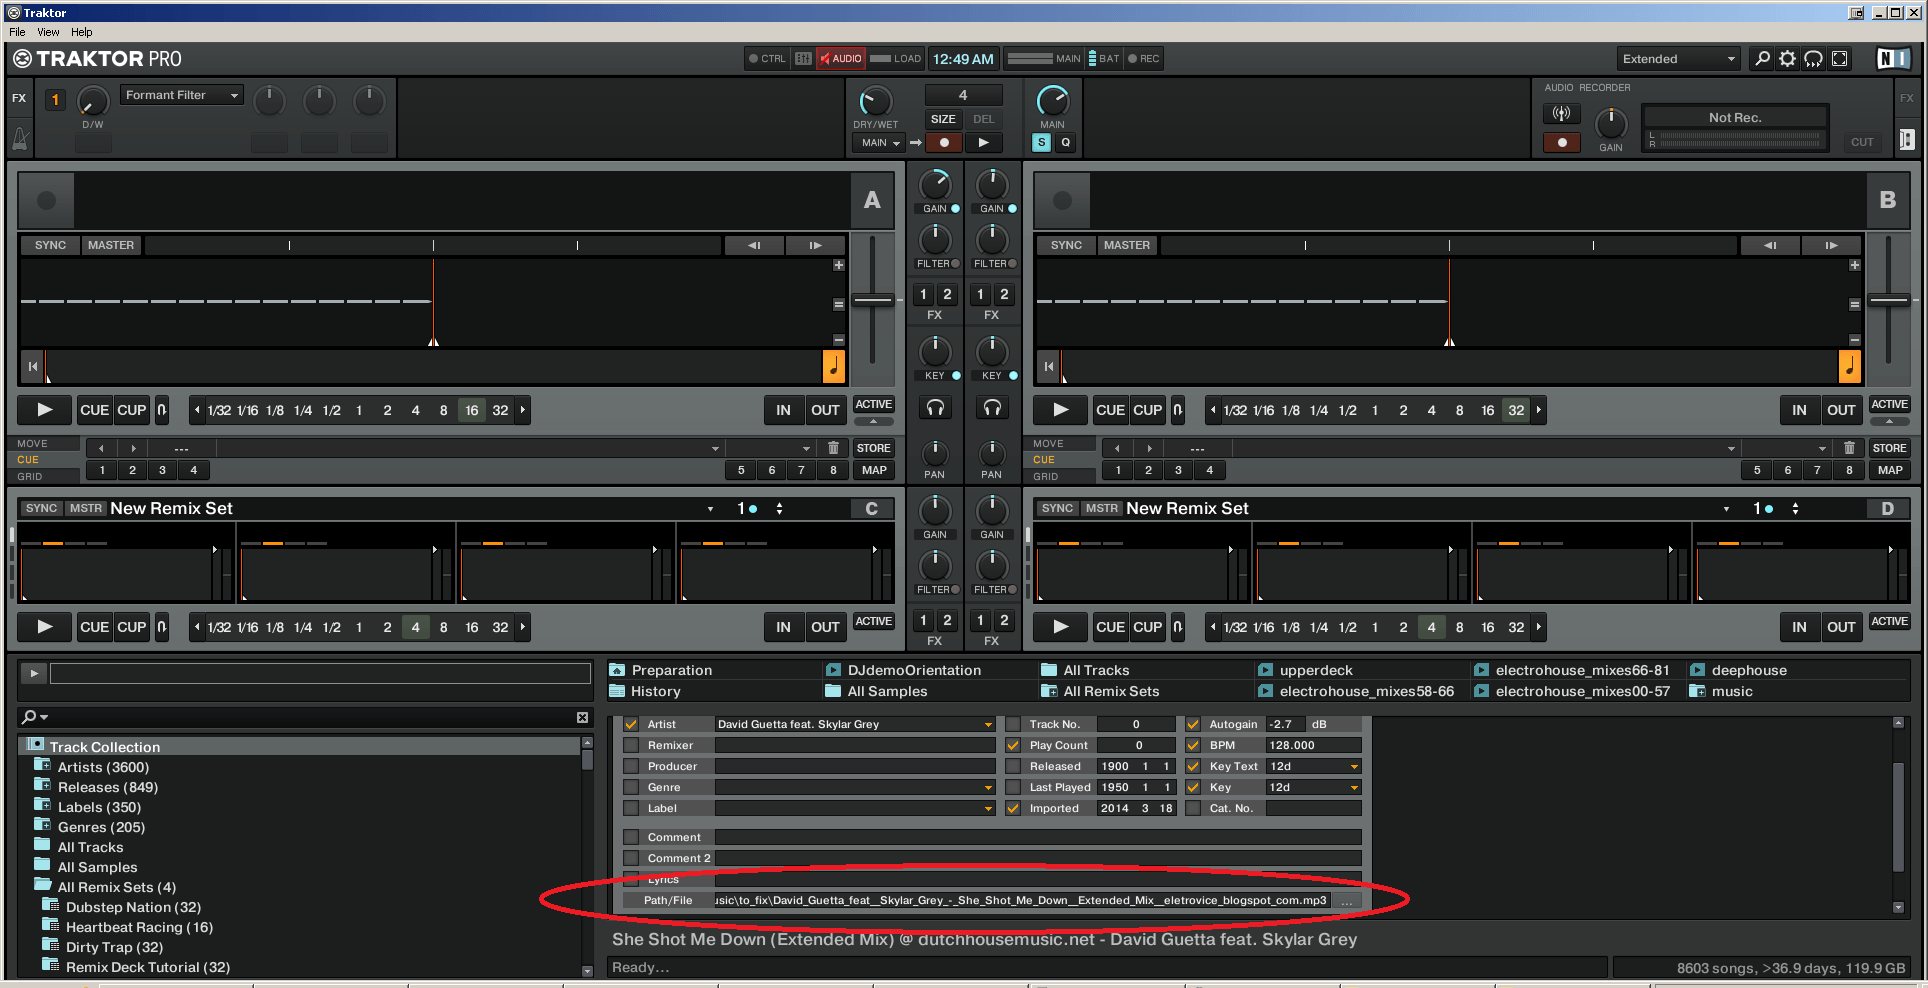The image size is (1928, 988).
Task: Open Remix Deck C set name dropdown
Action: (711, 509)
